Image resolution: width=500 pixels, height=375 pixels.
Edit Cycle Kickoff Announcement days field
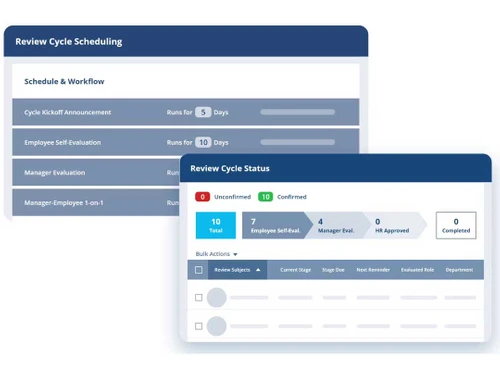pyautogui.click(x=203, y=112)
